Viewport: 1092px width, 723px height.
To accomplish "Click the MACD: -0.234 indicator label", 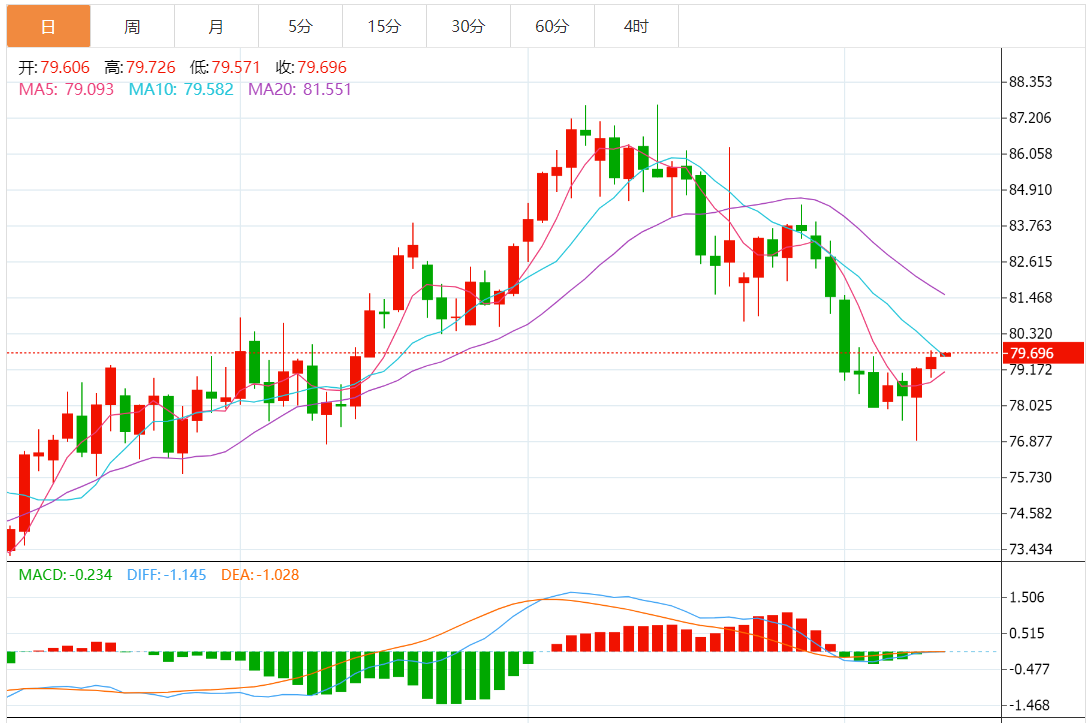I will click(x=65, y=575).
